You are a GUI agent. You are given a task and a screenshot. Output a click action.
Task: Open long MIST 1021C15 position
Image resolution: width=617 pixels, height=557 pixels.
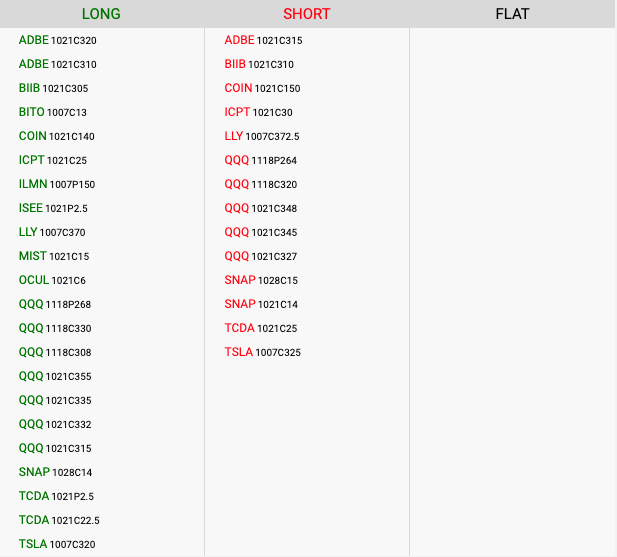coord(54,256)
